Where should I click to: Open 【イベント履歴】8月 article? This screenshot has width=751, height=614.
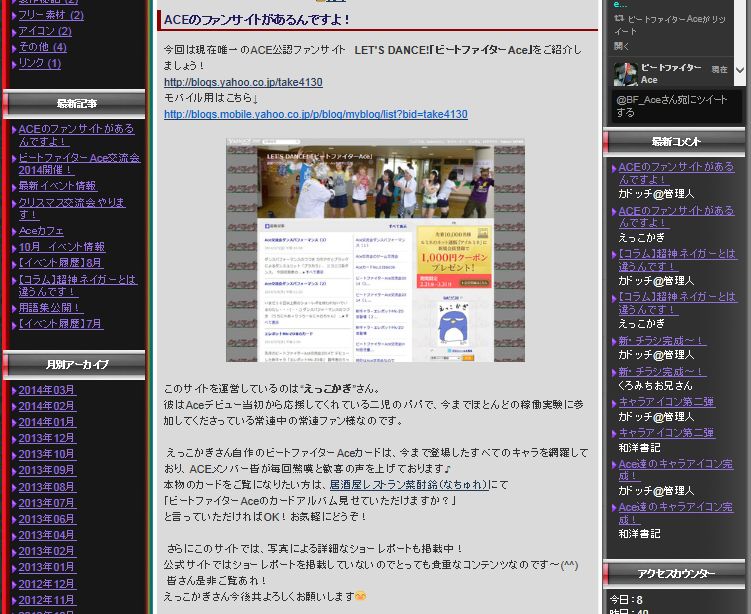pyautogui.click(x=60, y=263)
